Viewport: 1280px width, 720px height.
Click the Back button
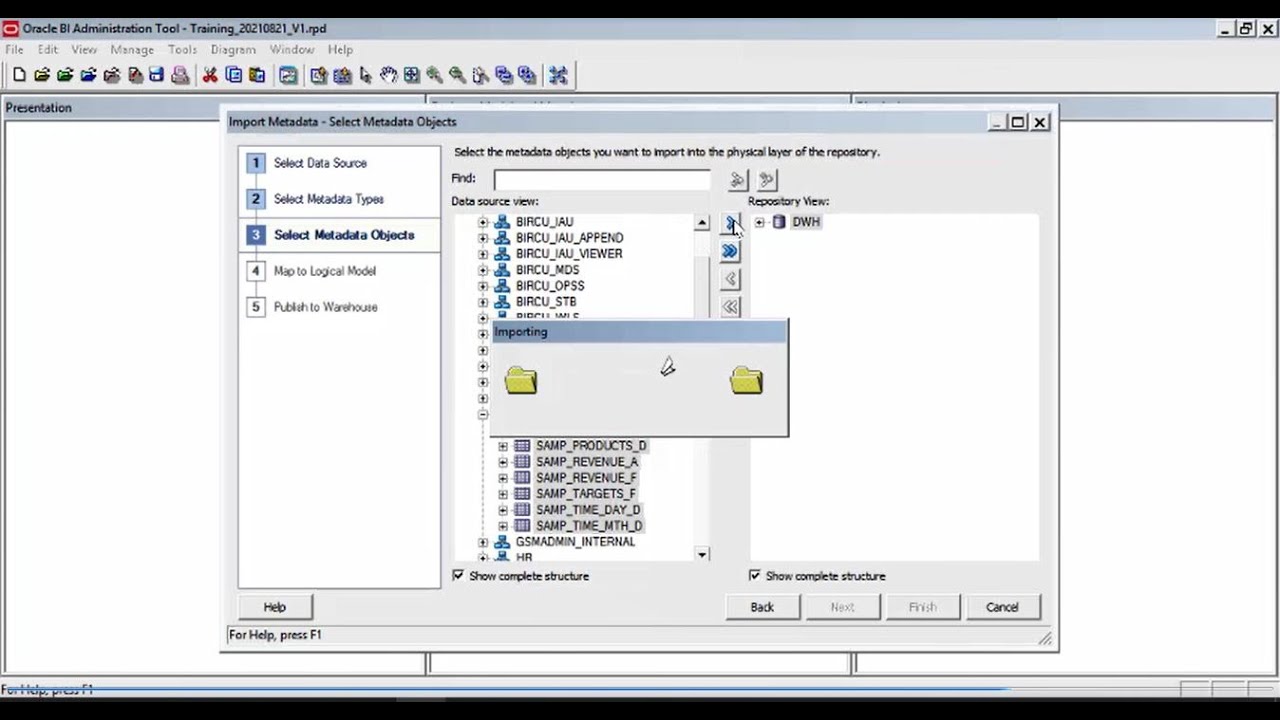coord(762,607)
